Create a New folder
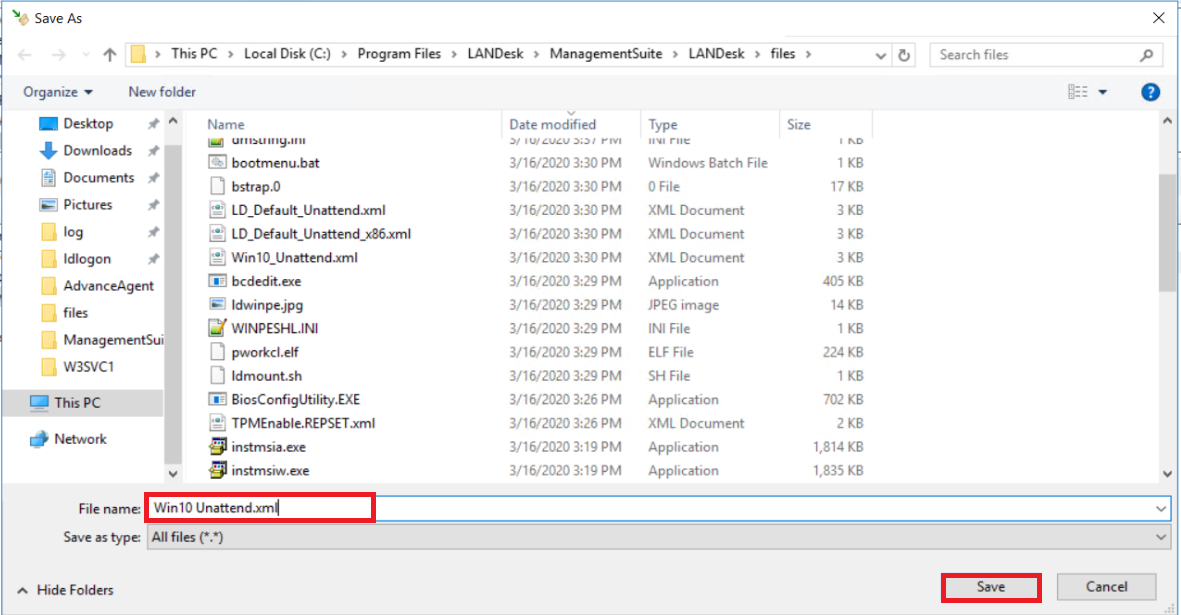Viewport: 1181px width, 615px height. click(x=161, y=91)
